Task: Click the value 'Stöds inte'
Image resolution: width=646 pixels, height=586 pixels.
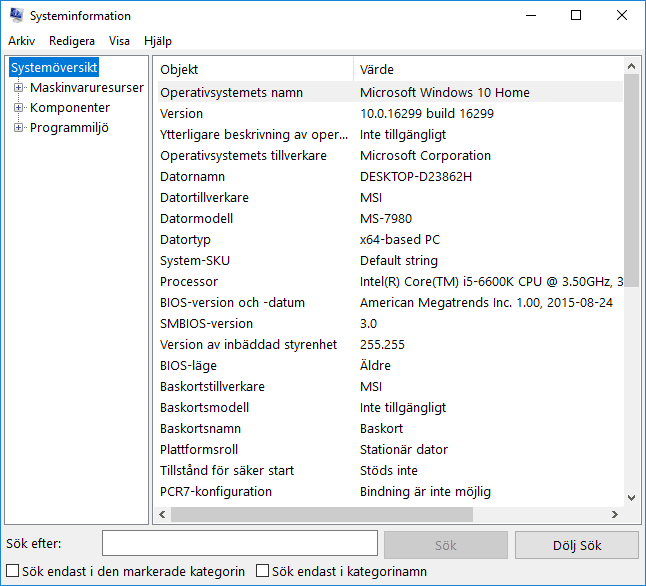Action: [x=389, y=471]
